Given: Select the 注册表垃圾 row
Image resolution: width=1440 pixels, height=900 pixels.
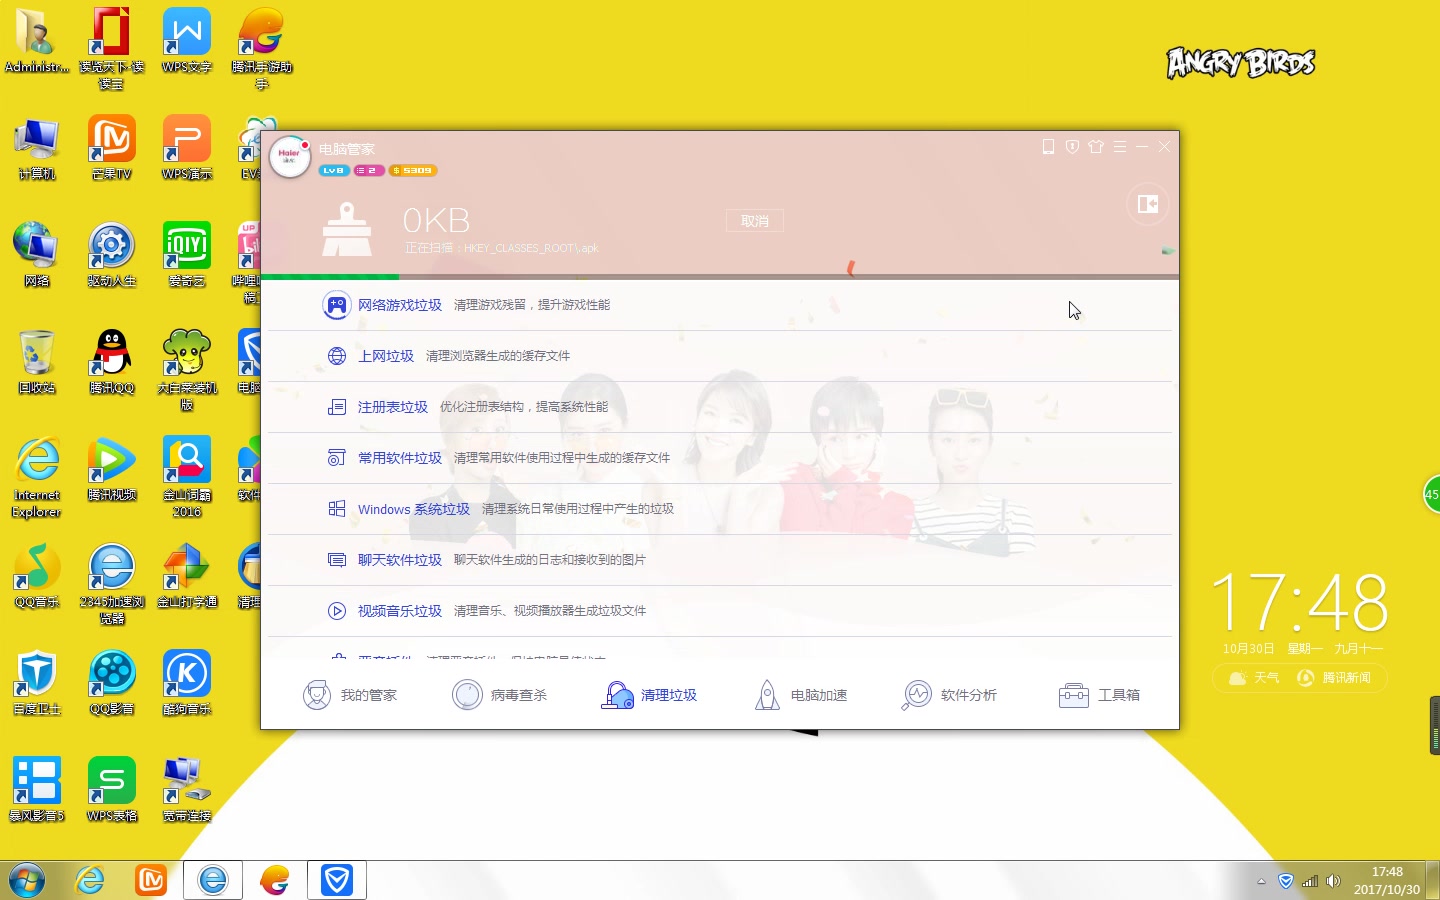Looking at the screenshot, I should coord(720,407).
